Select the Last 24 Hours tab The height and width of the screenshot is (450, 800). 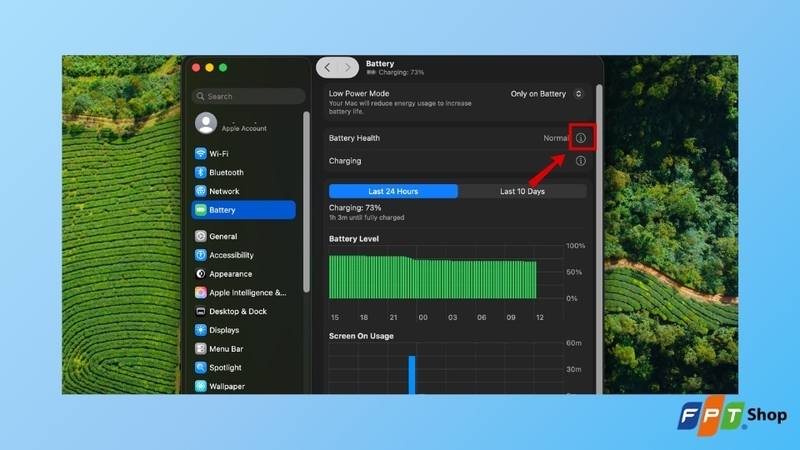[x=393, y=191]
